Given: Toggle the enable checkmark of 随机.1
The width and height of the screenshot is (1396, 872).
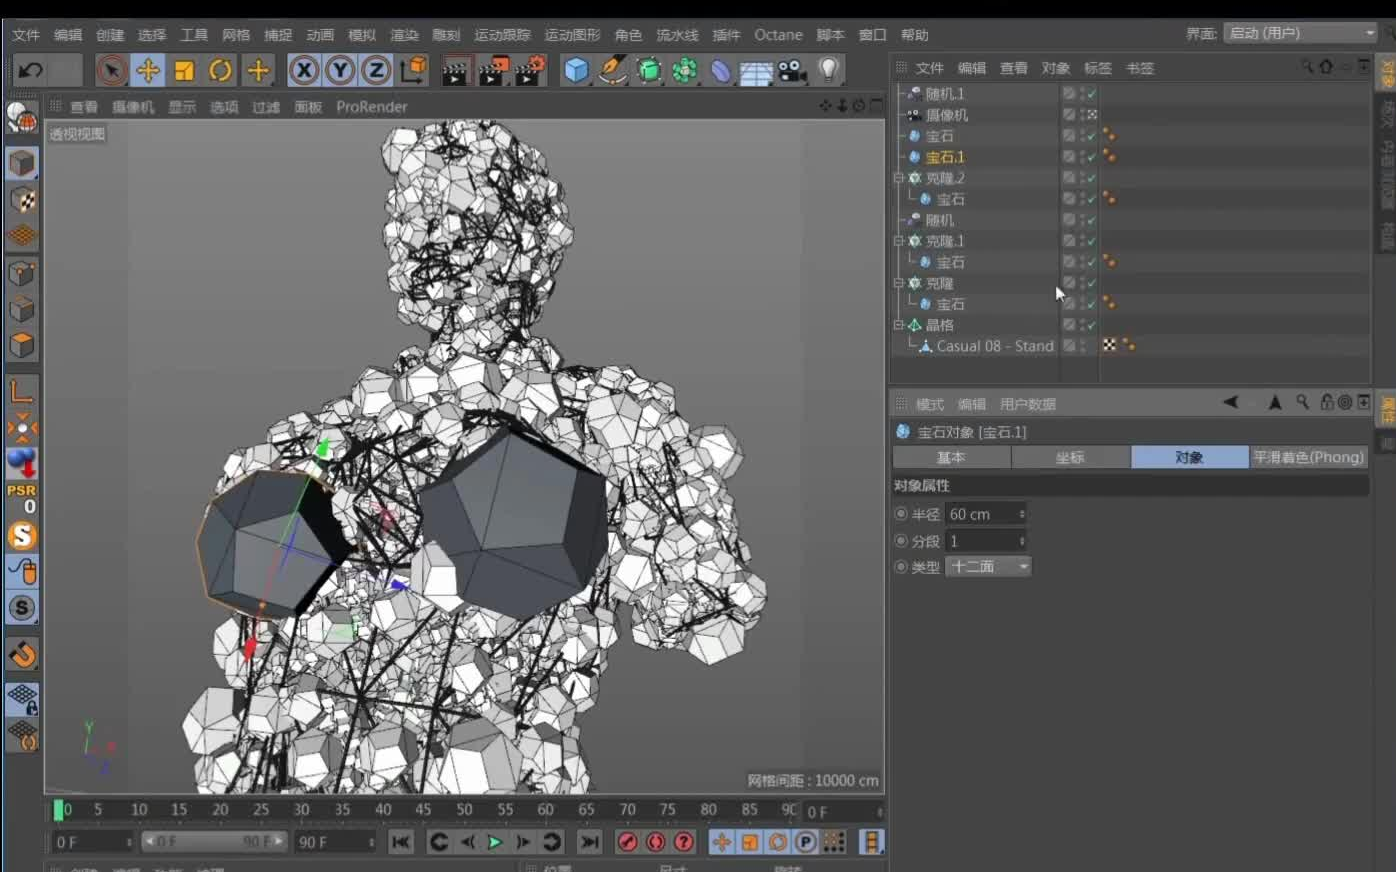Looking at the screenshot, I should tap(1092, 92).
